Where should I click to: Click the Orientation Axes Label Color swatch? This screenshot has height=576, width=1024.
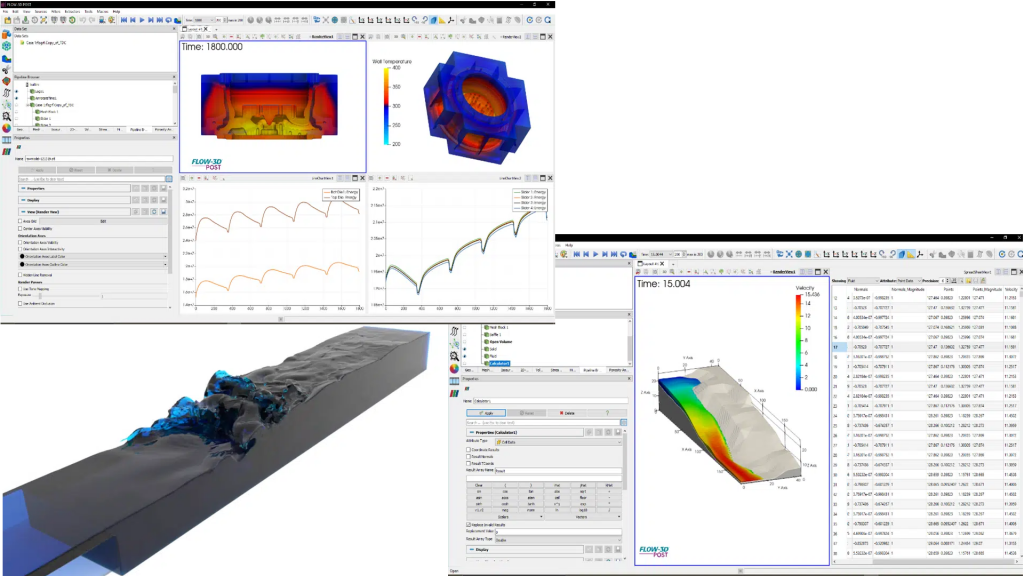24,257
